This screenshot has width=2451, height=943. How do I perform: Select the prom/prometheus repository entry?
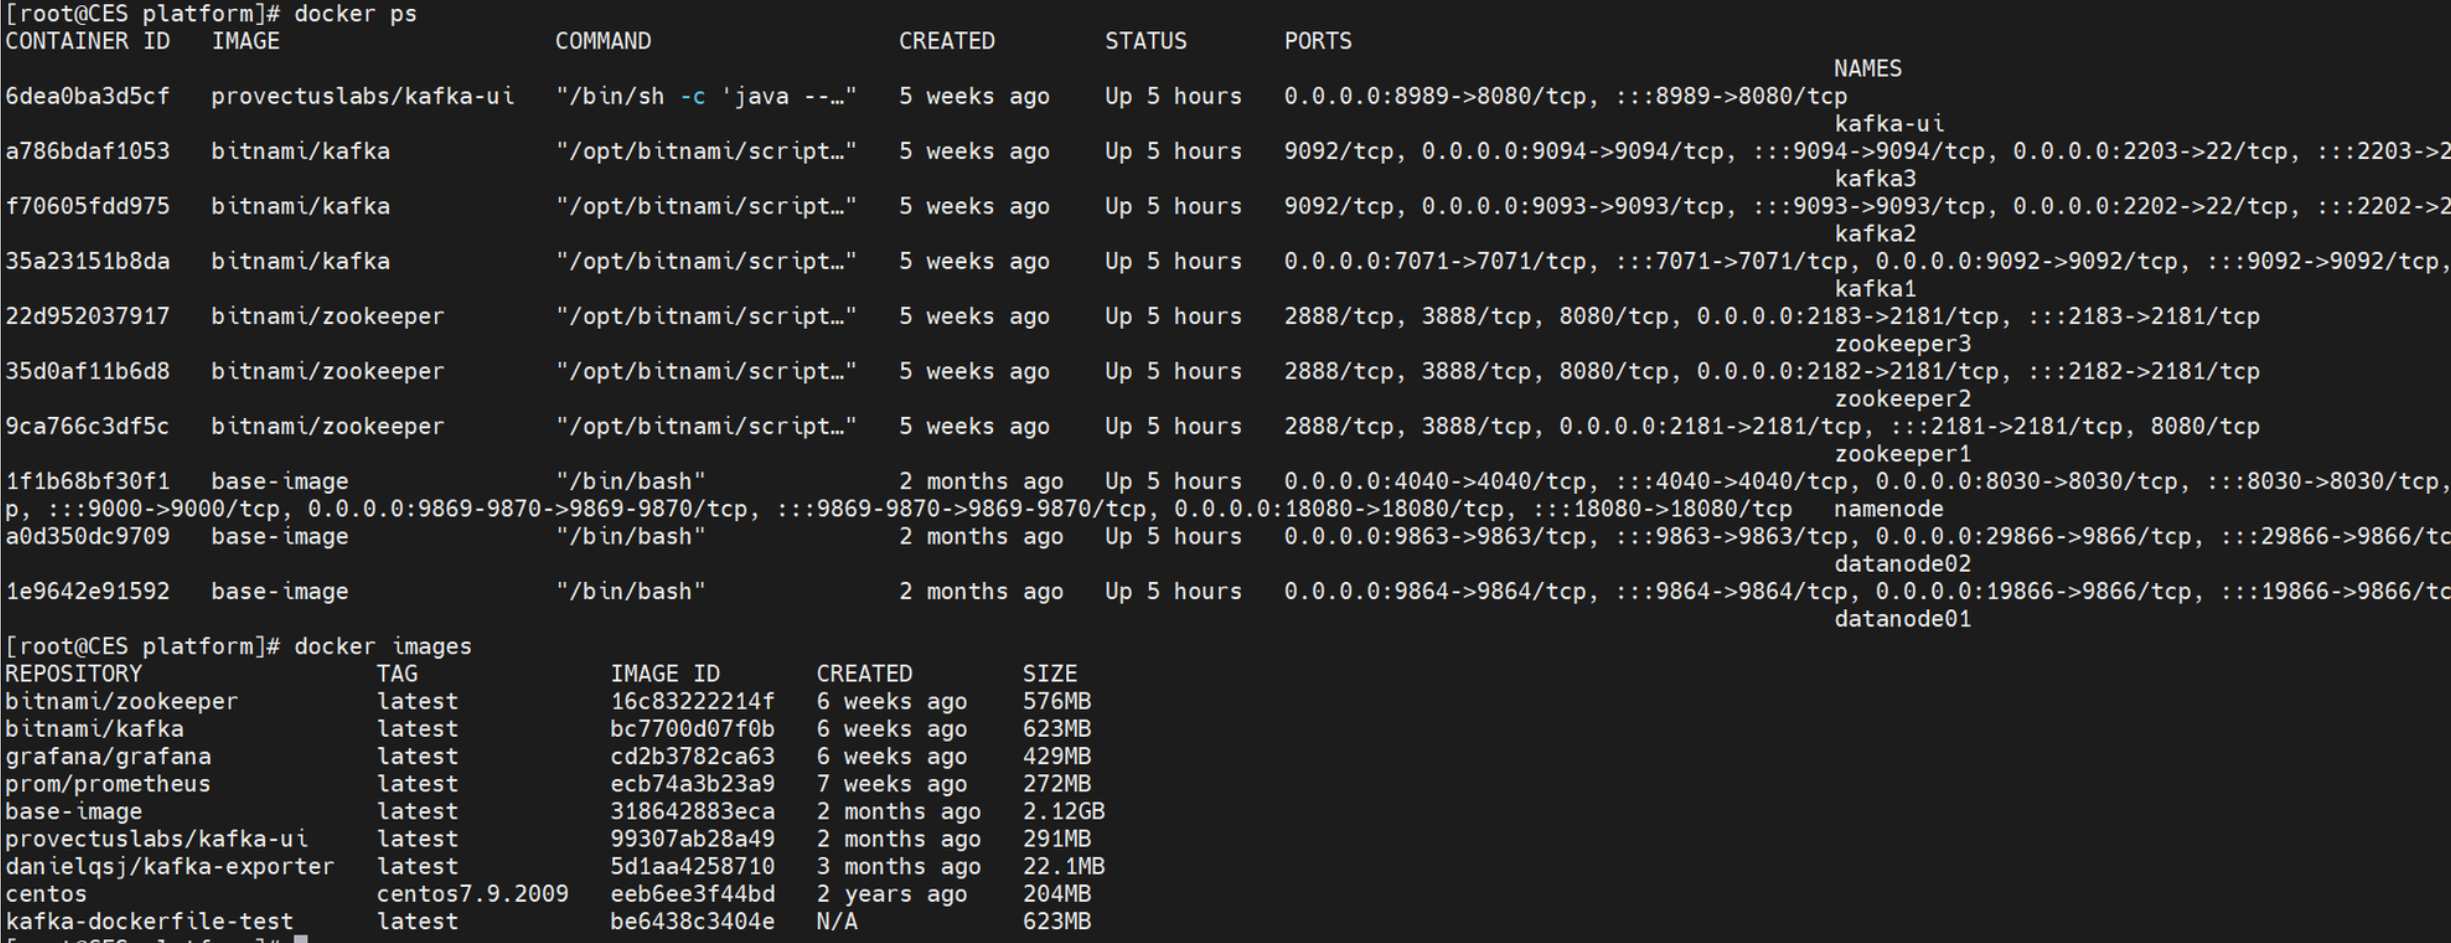pos(108,784)
